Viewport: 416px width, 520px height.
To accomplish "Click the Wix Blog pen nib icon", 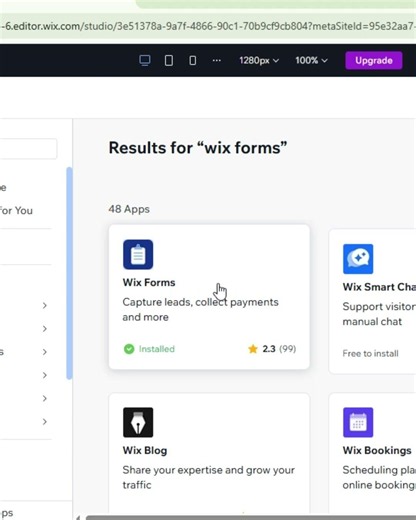I will click(138, 422).
